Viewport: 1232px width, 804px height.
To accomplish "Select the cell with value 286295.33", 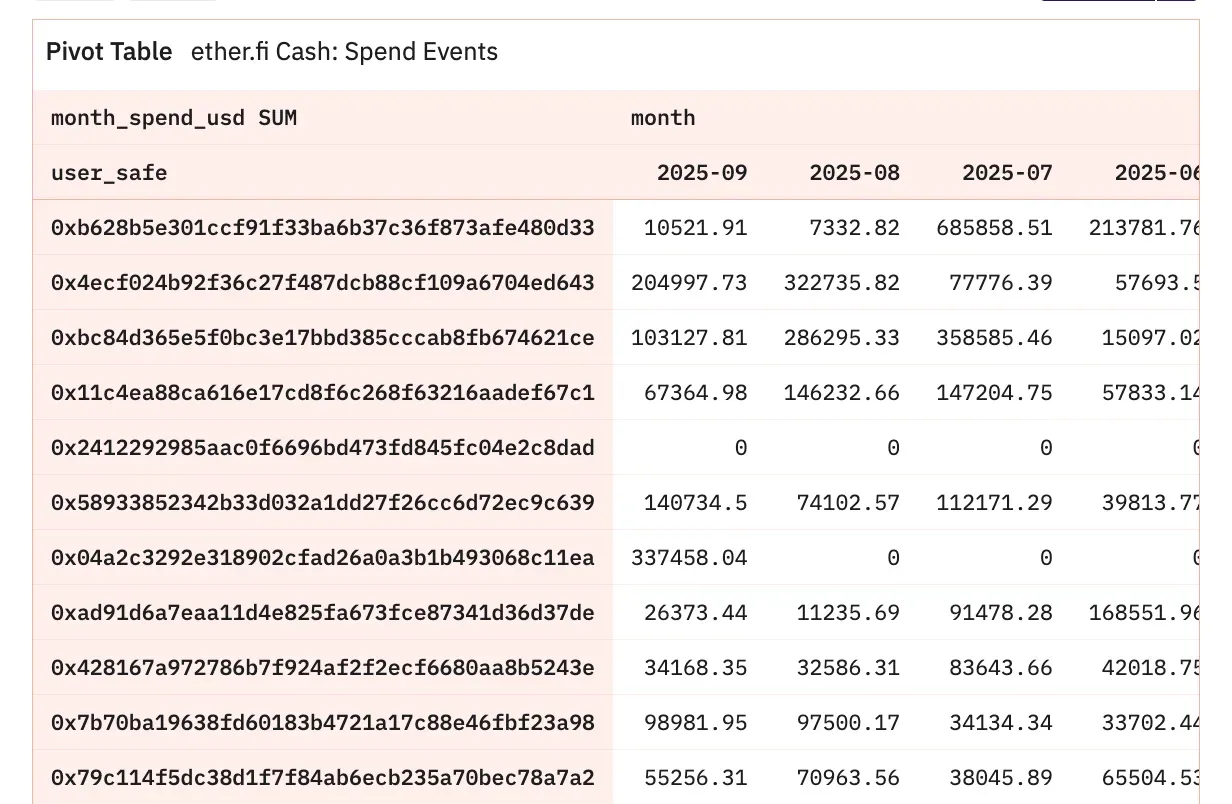I will pos(842,338).
